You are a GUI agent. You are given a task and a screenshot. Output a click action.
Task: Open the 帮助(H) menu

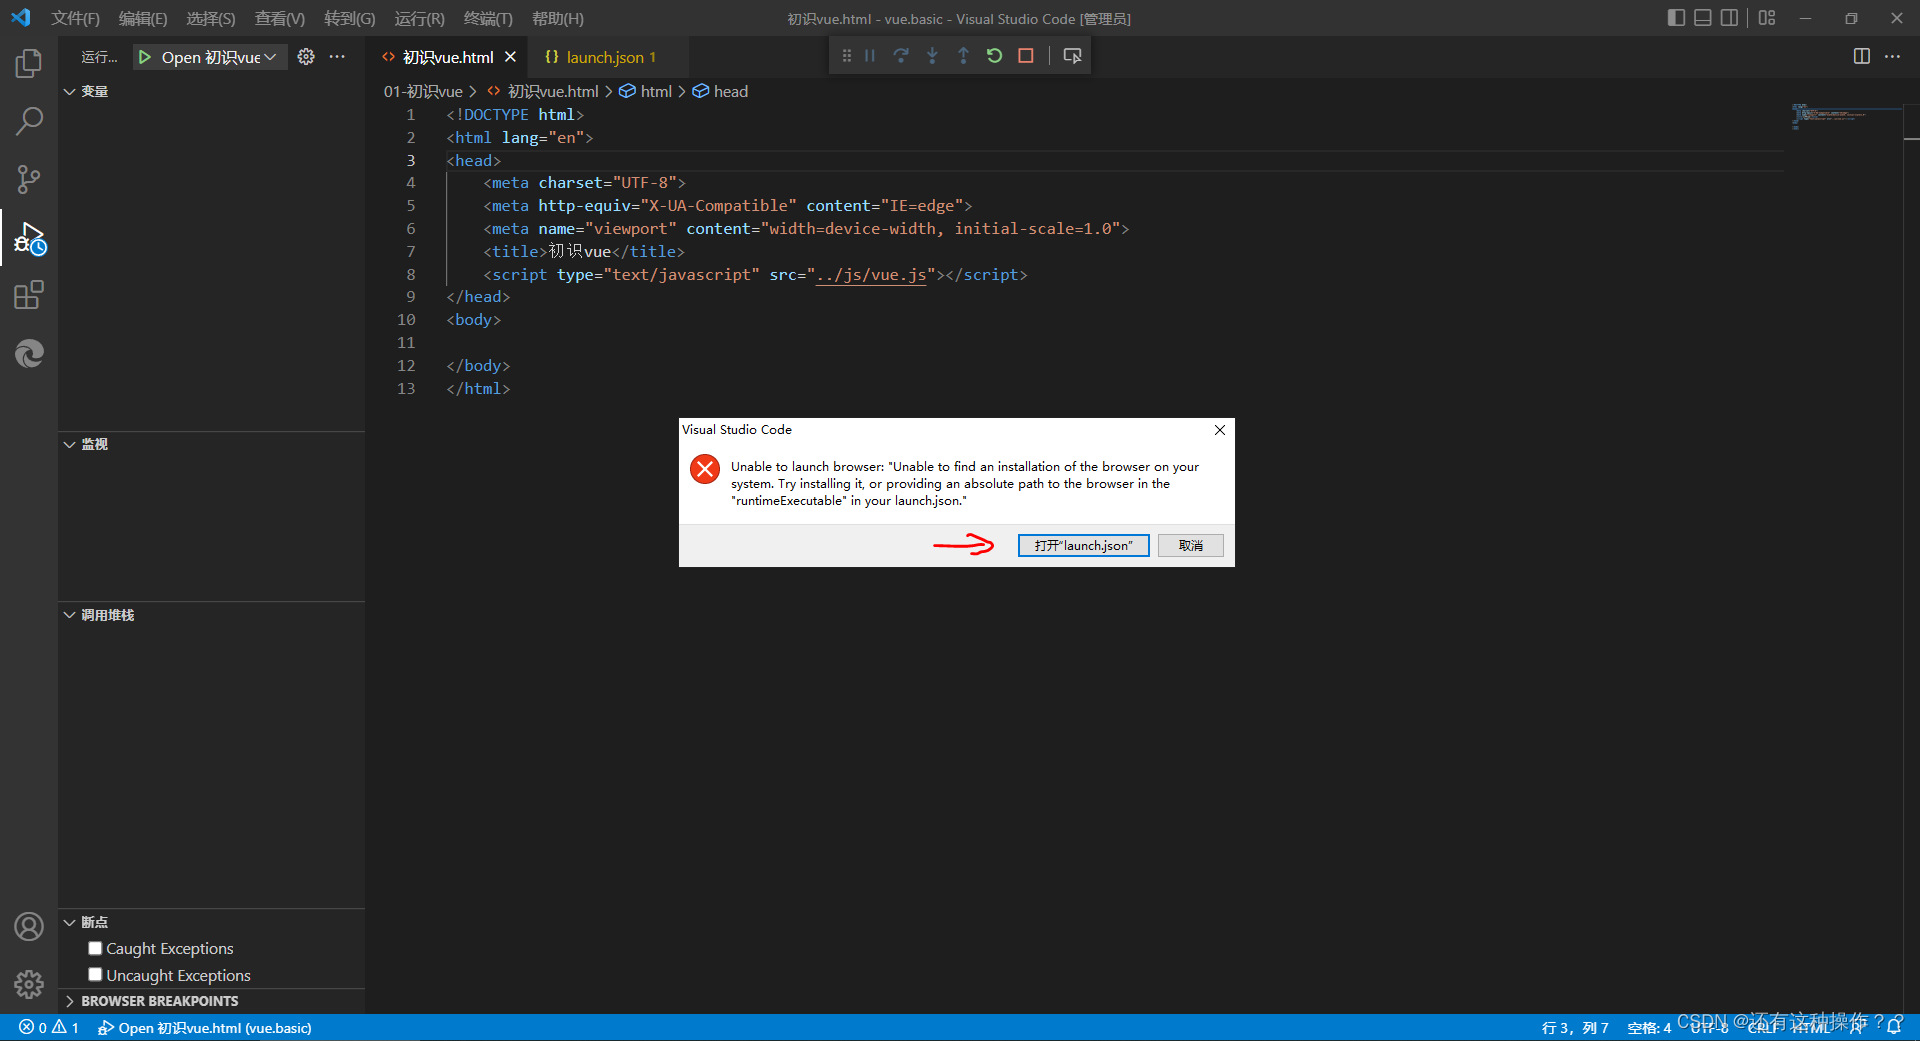coord(558,18)
